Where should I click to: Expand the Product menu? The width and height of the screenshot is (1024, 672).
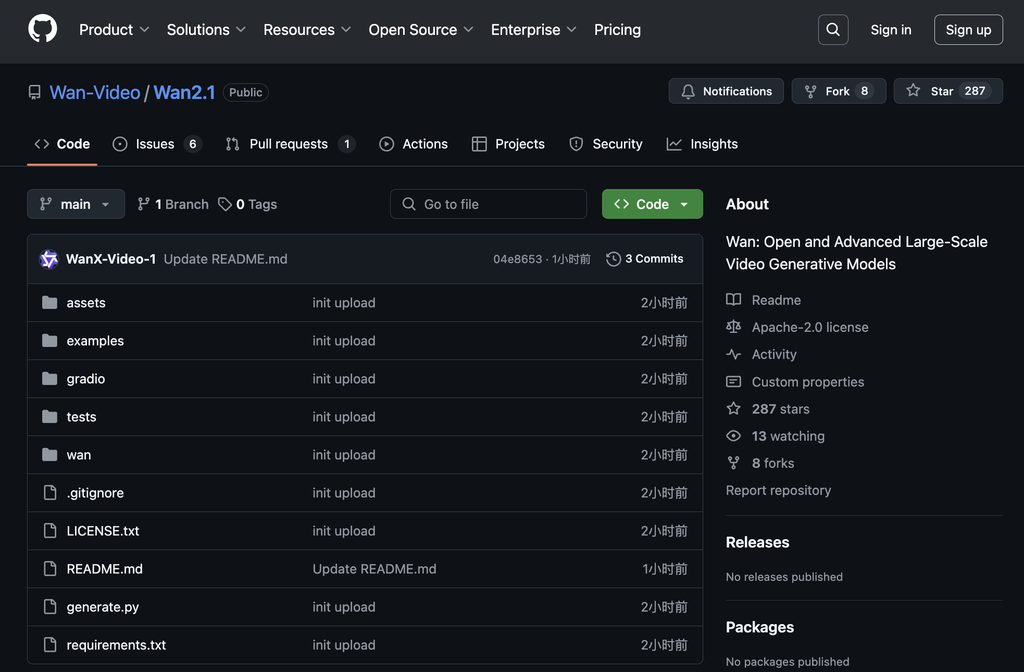pyautogui.click(x=114, y=29)
